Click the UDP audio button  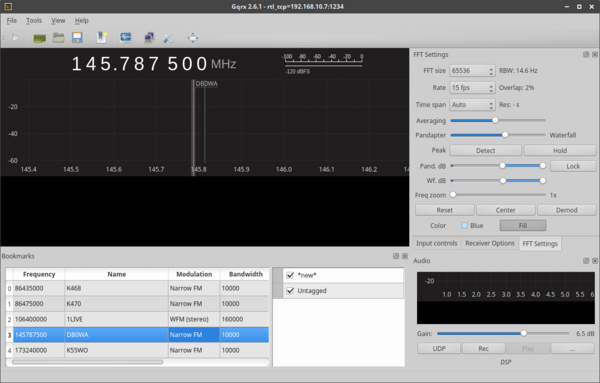click(439, 349)
